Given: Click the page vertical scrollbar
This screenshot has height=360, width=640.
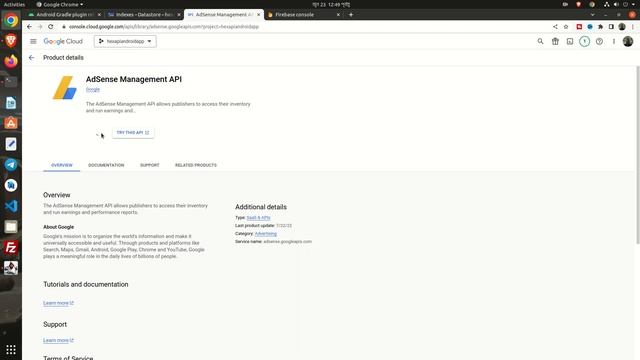Looking at the screenshot, I should point(638,155).
